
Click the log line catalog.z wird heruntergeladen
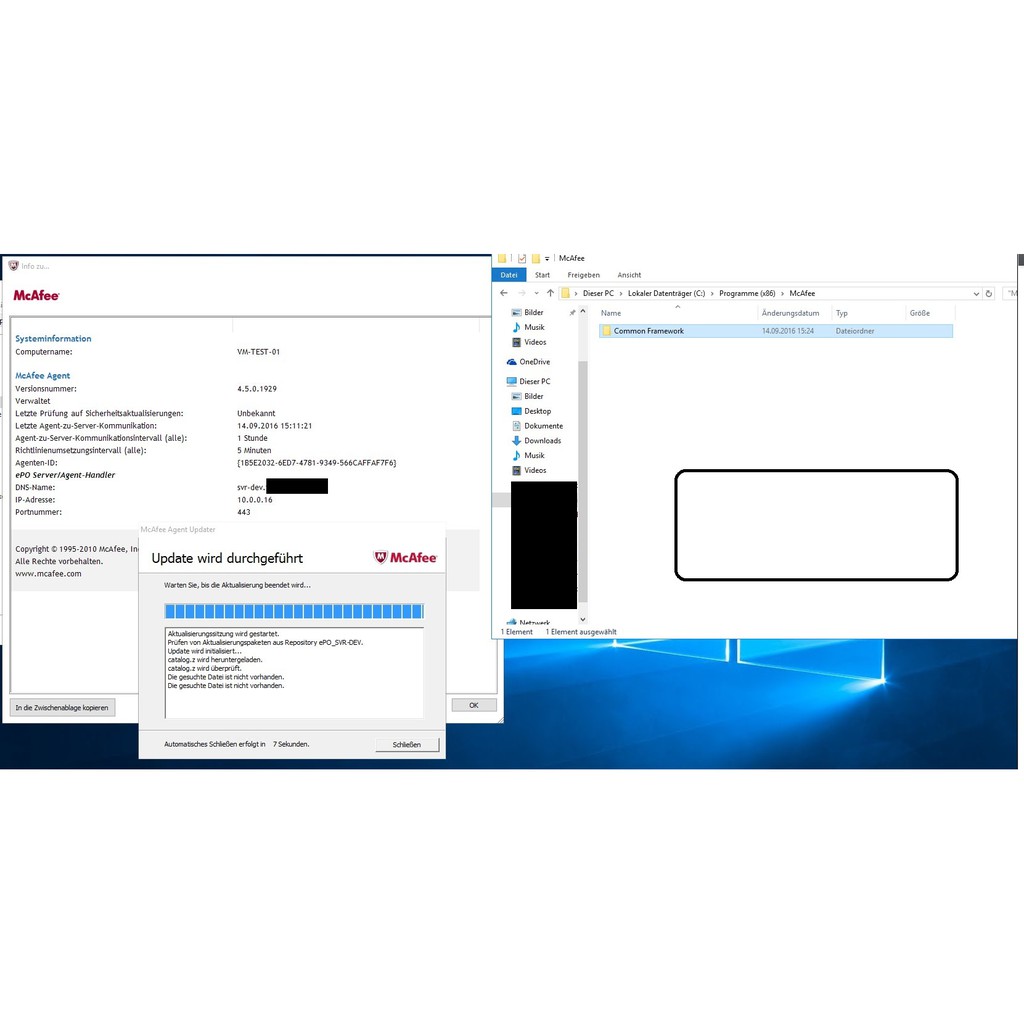click(x=215, y=660)
